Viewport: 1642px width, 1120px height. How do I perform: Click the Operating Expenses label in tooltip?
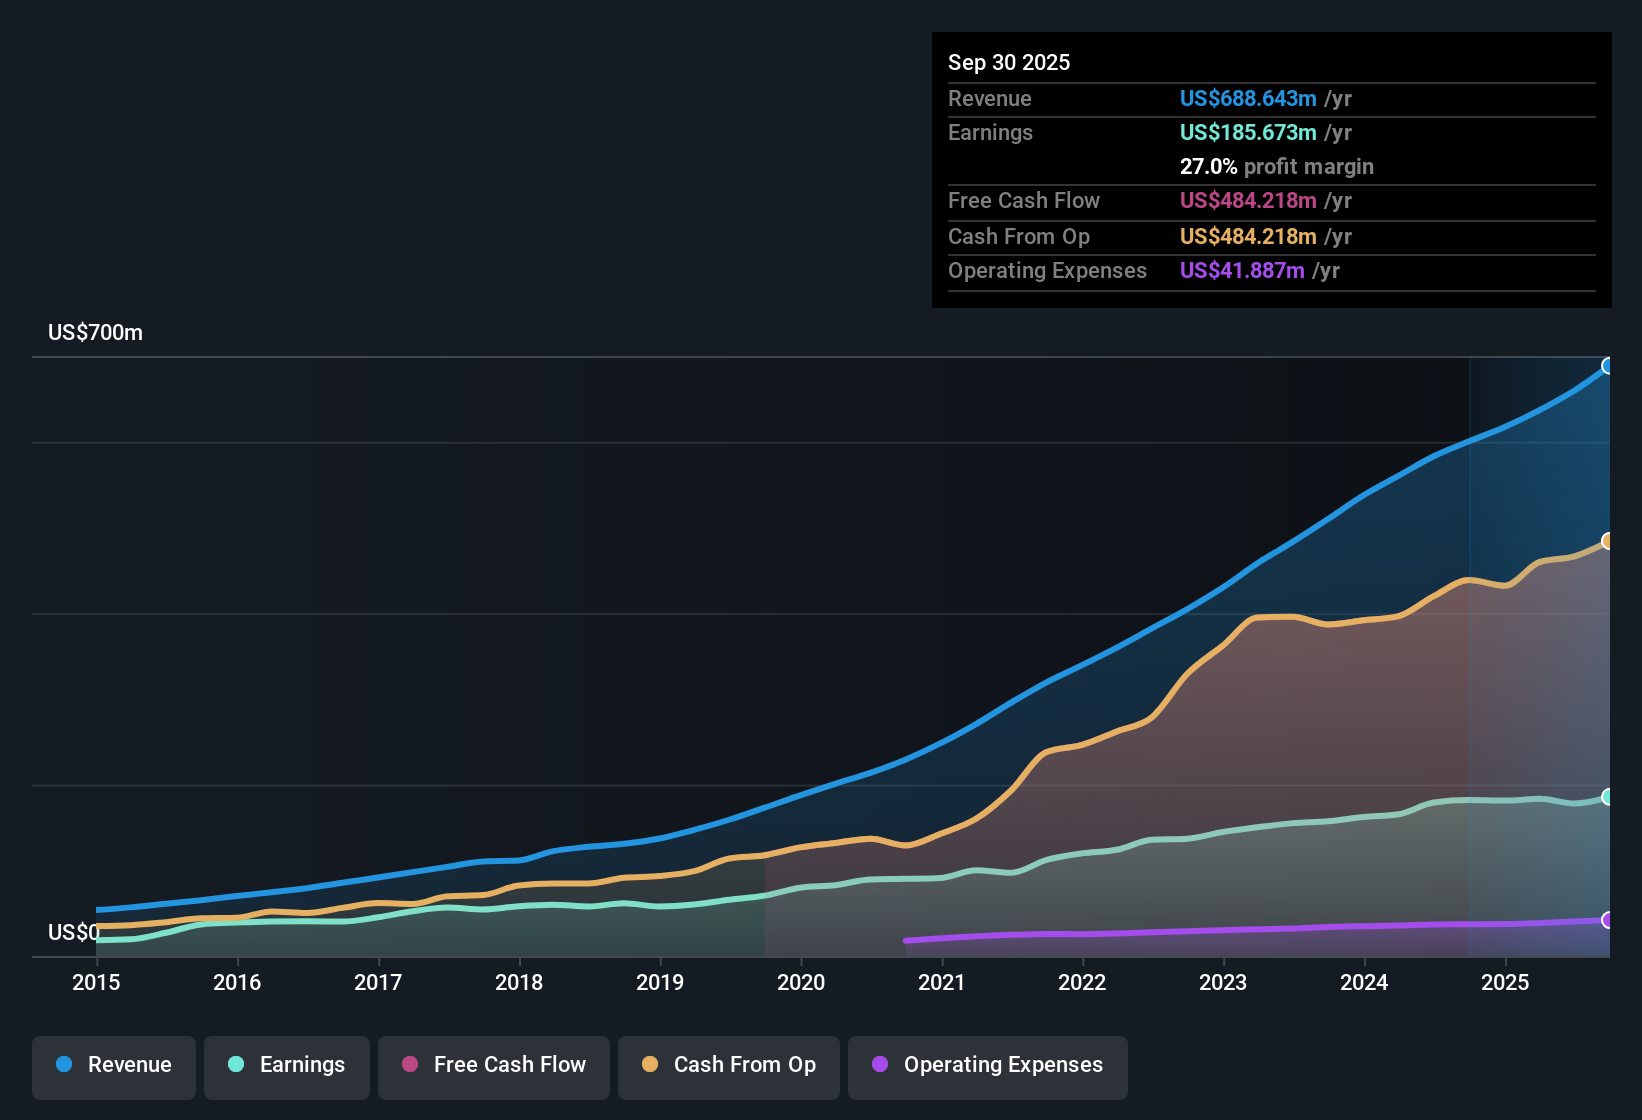pos(1047,270)
